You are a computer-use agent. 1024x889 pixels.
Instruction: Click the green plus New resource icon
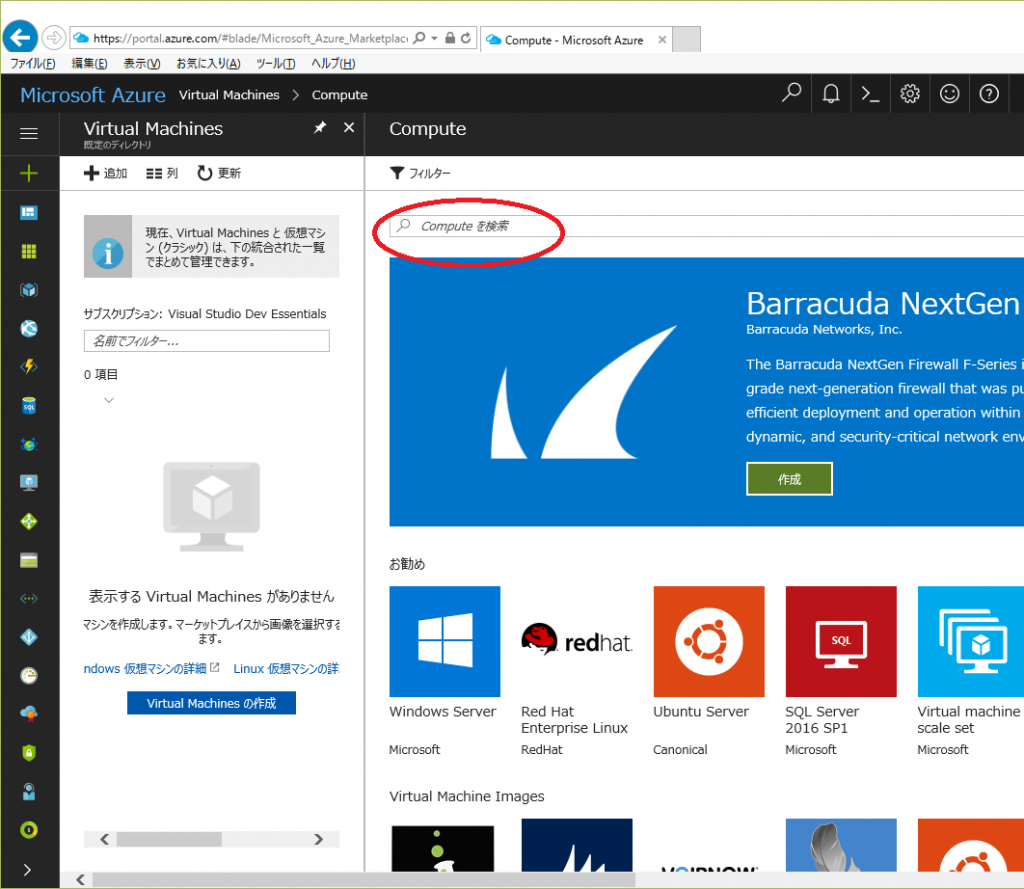[x=29, y=173]
